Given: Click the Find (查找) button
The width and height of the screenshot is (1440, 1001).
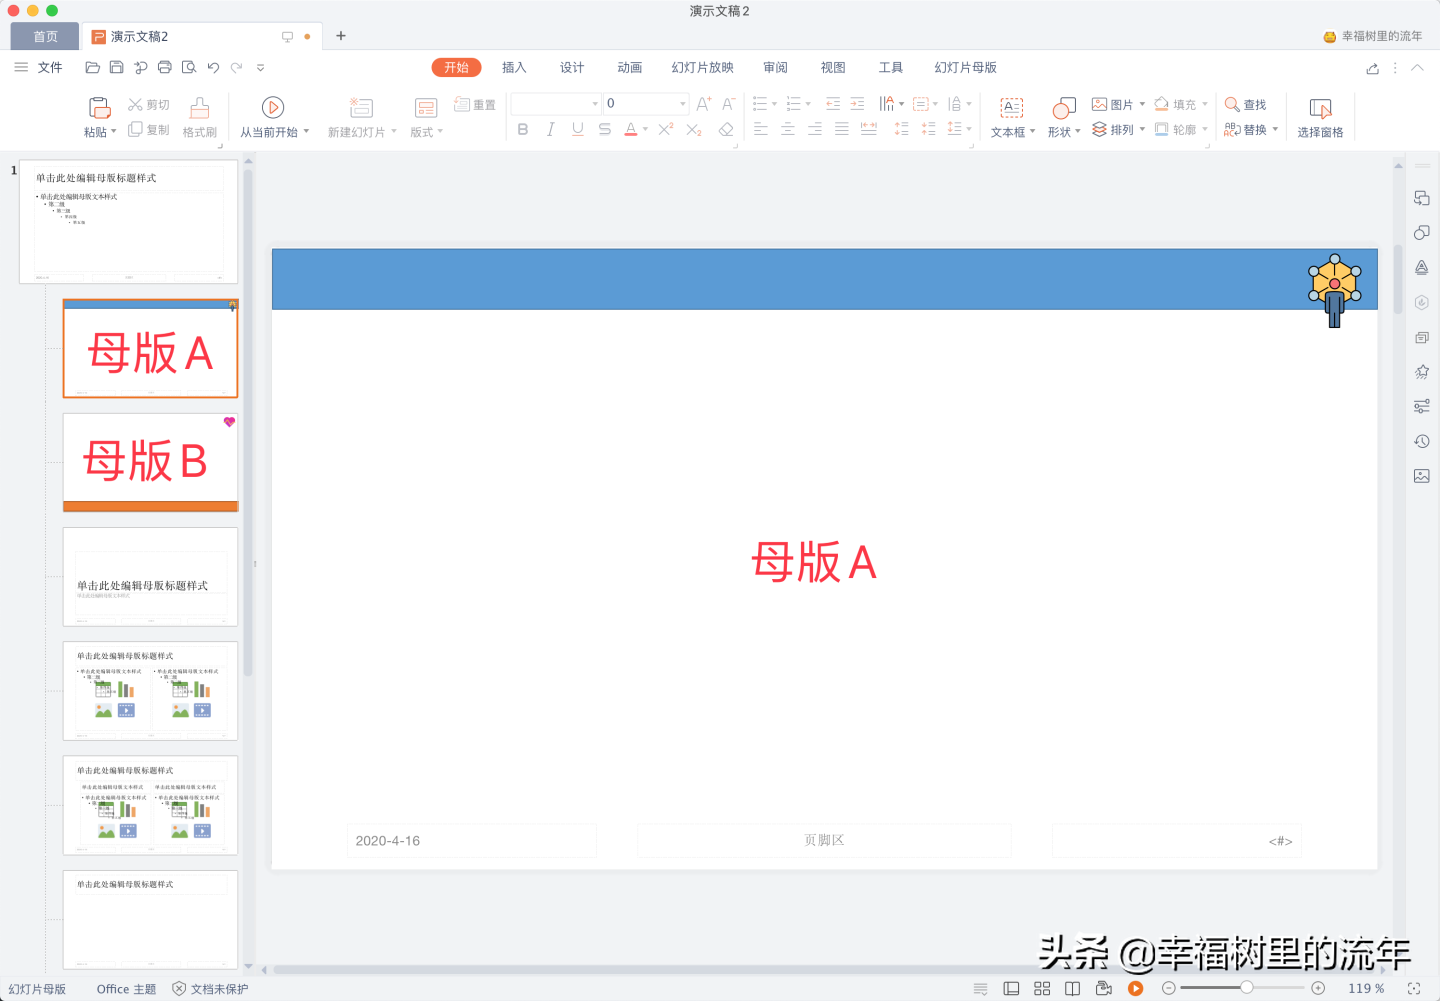Looking at the screenshot, I should 1245,105.
